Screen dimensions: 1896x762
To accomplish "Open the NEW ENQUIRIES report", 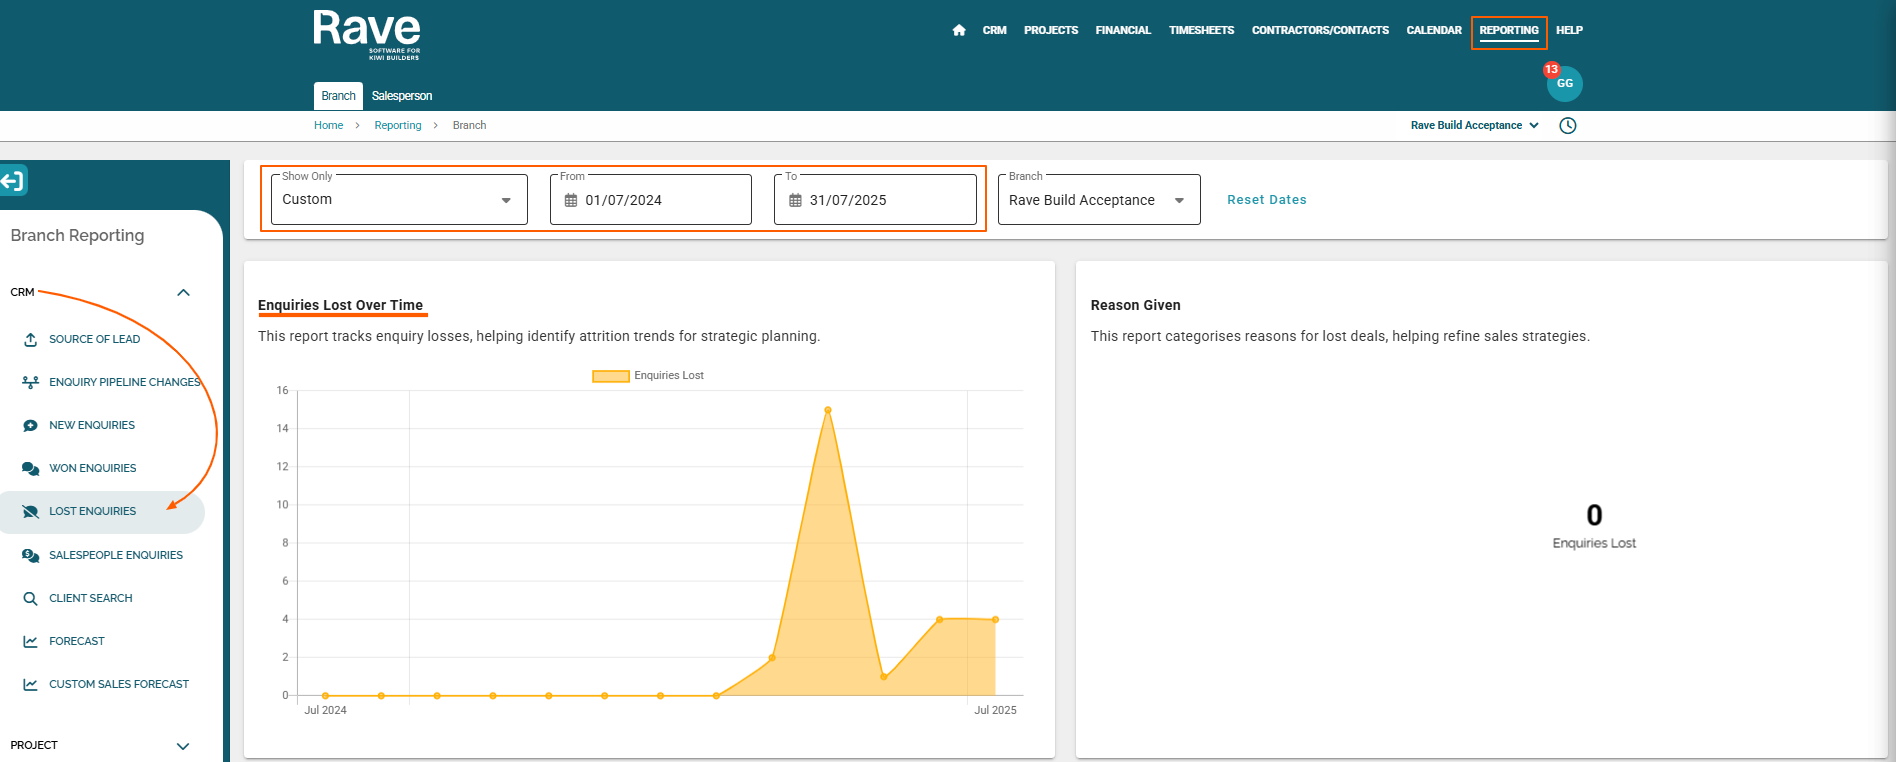I will pyautogui.click(x=92, y=426).
